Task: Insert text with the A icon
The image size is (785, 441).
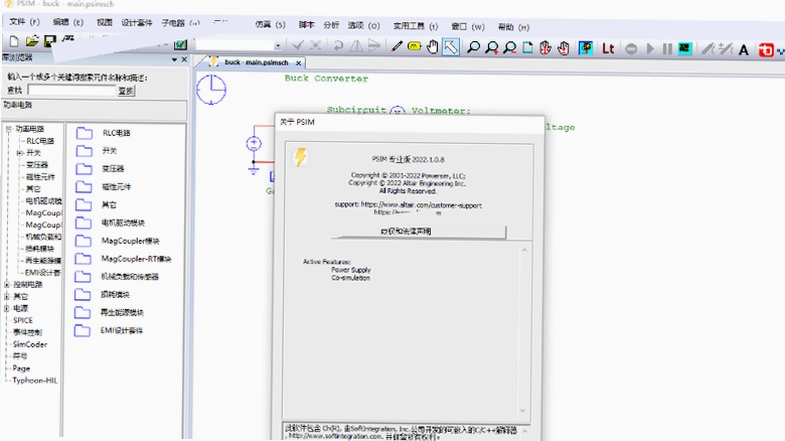Action: (743, 50)
